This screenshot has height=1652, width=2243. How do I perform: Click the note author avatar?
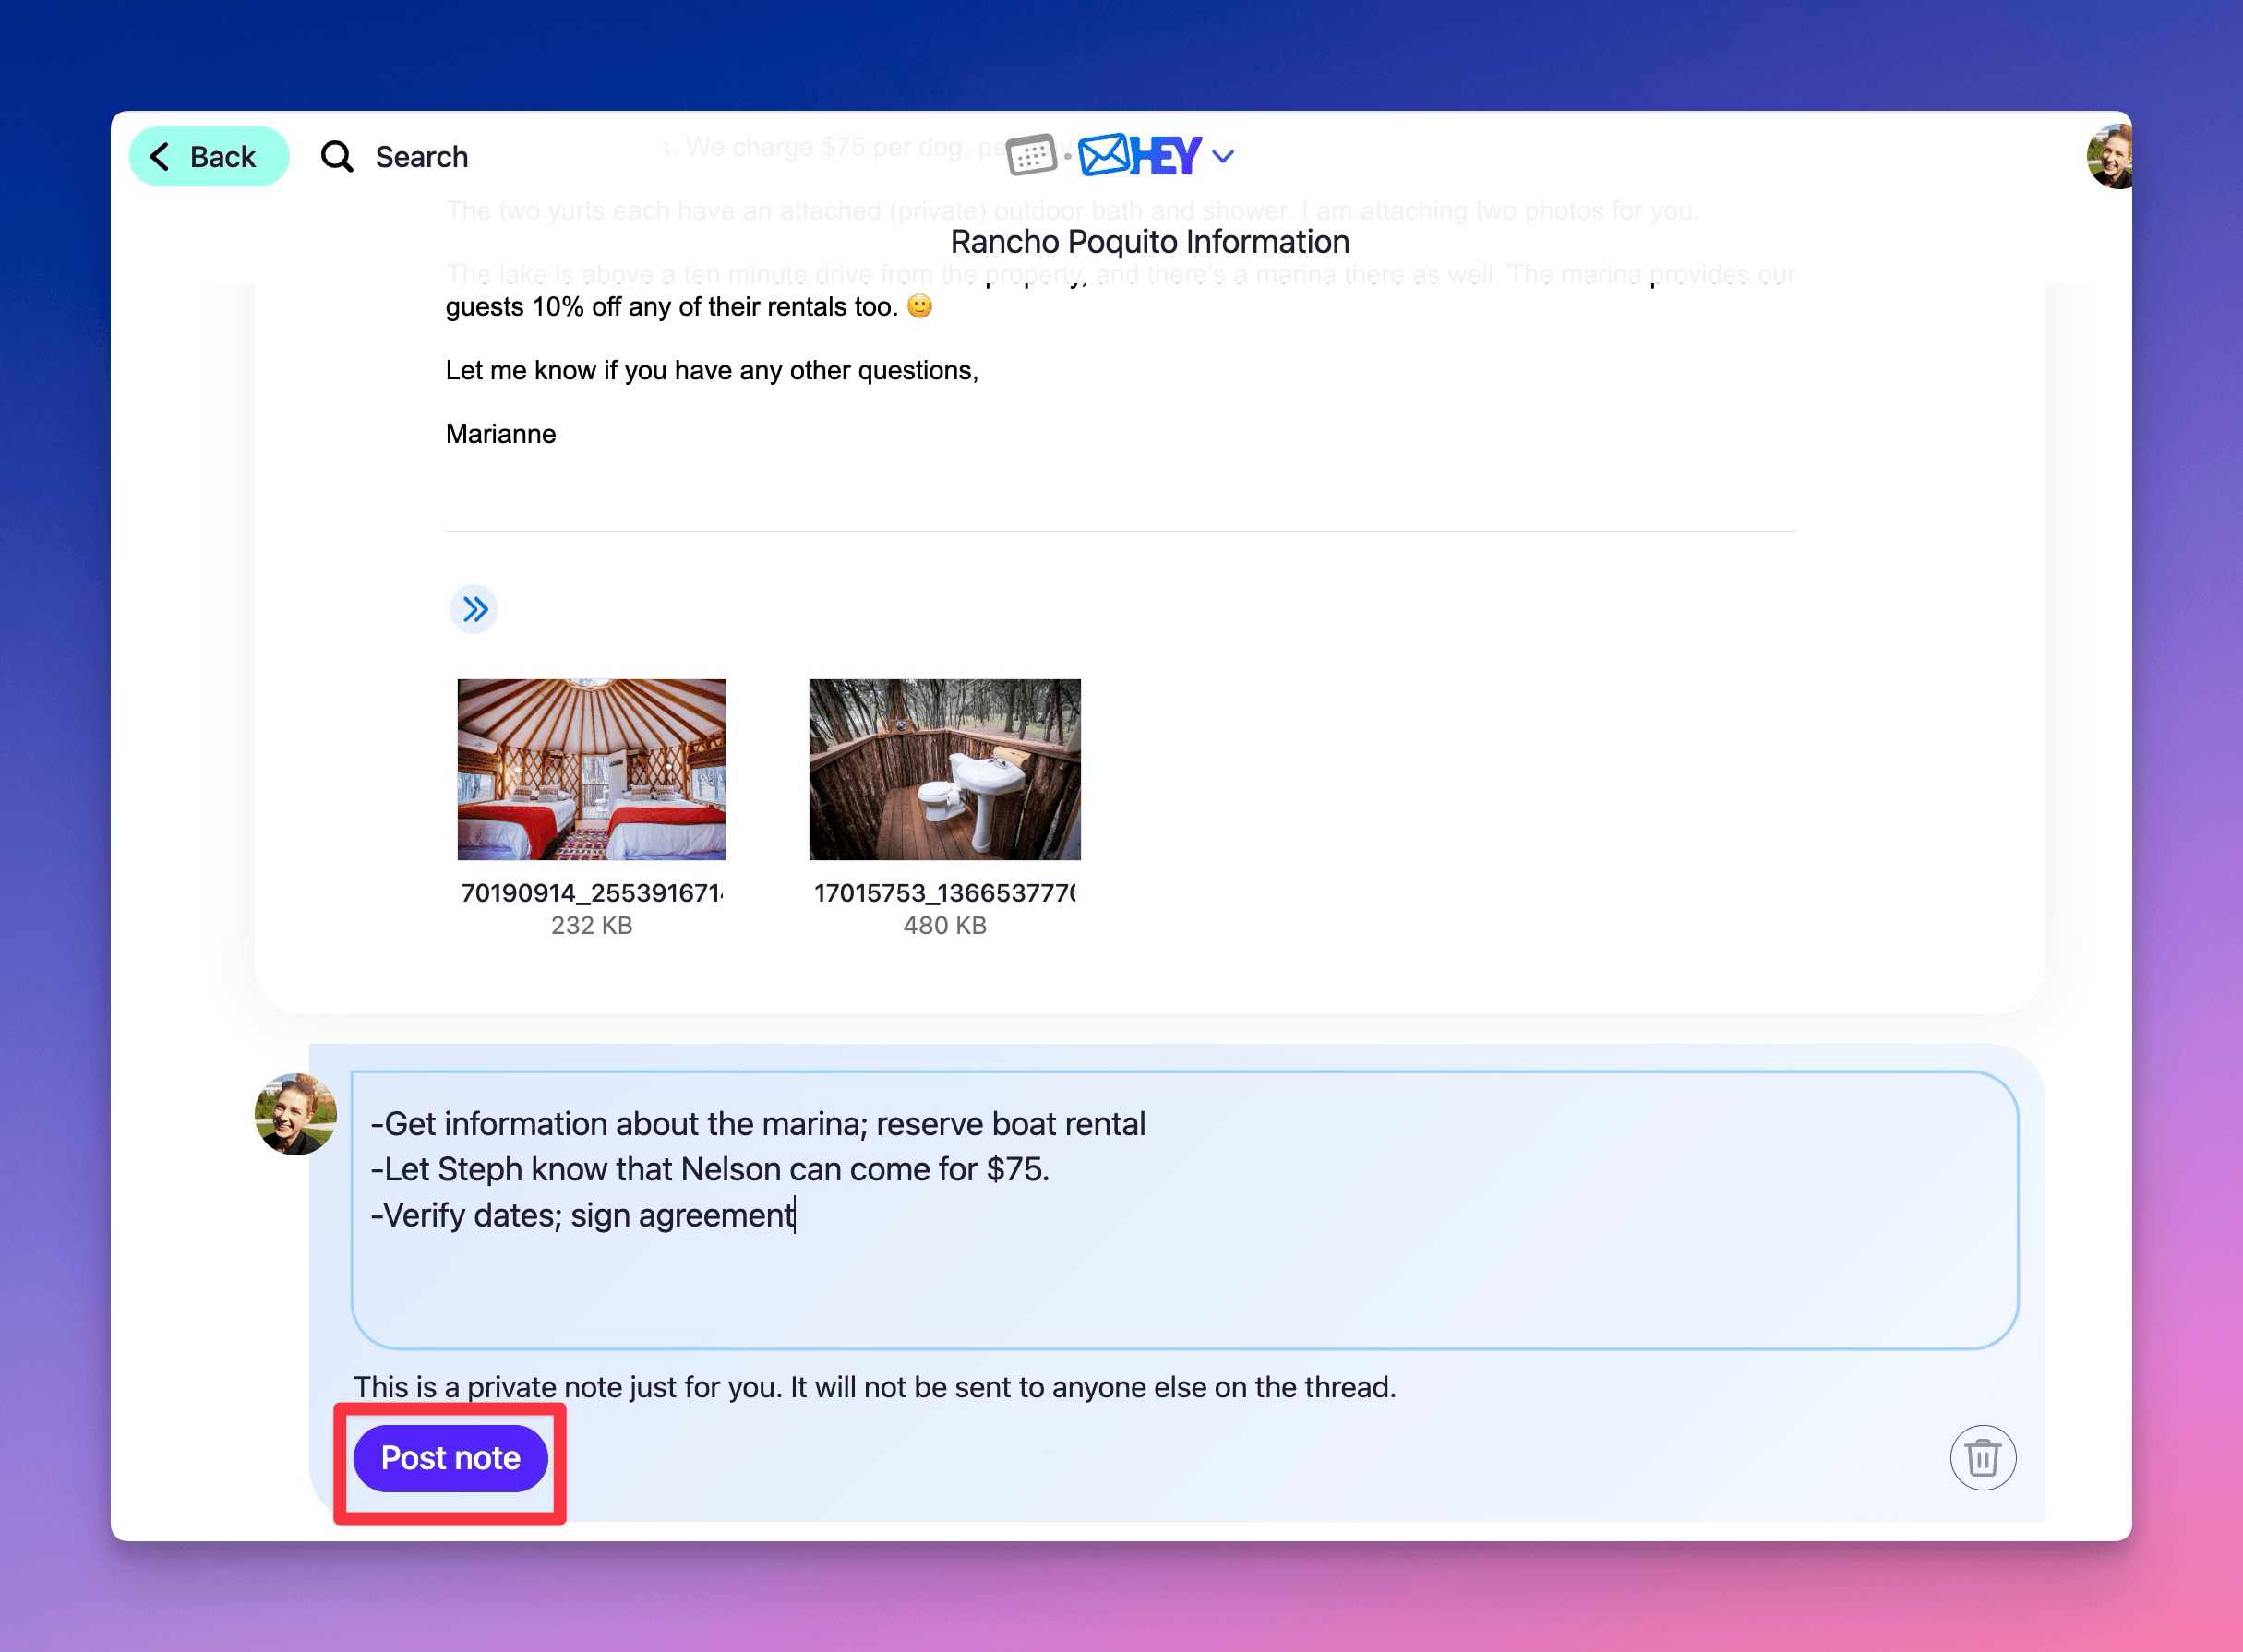click(296, 1114)
